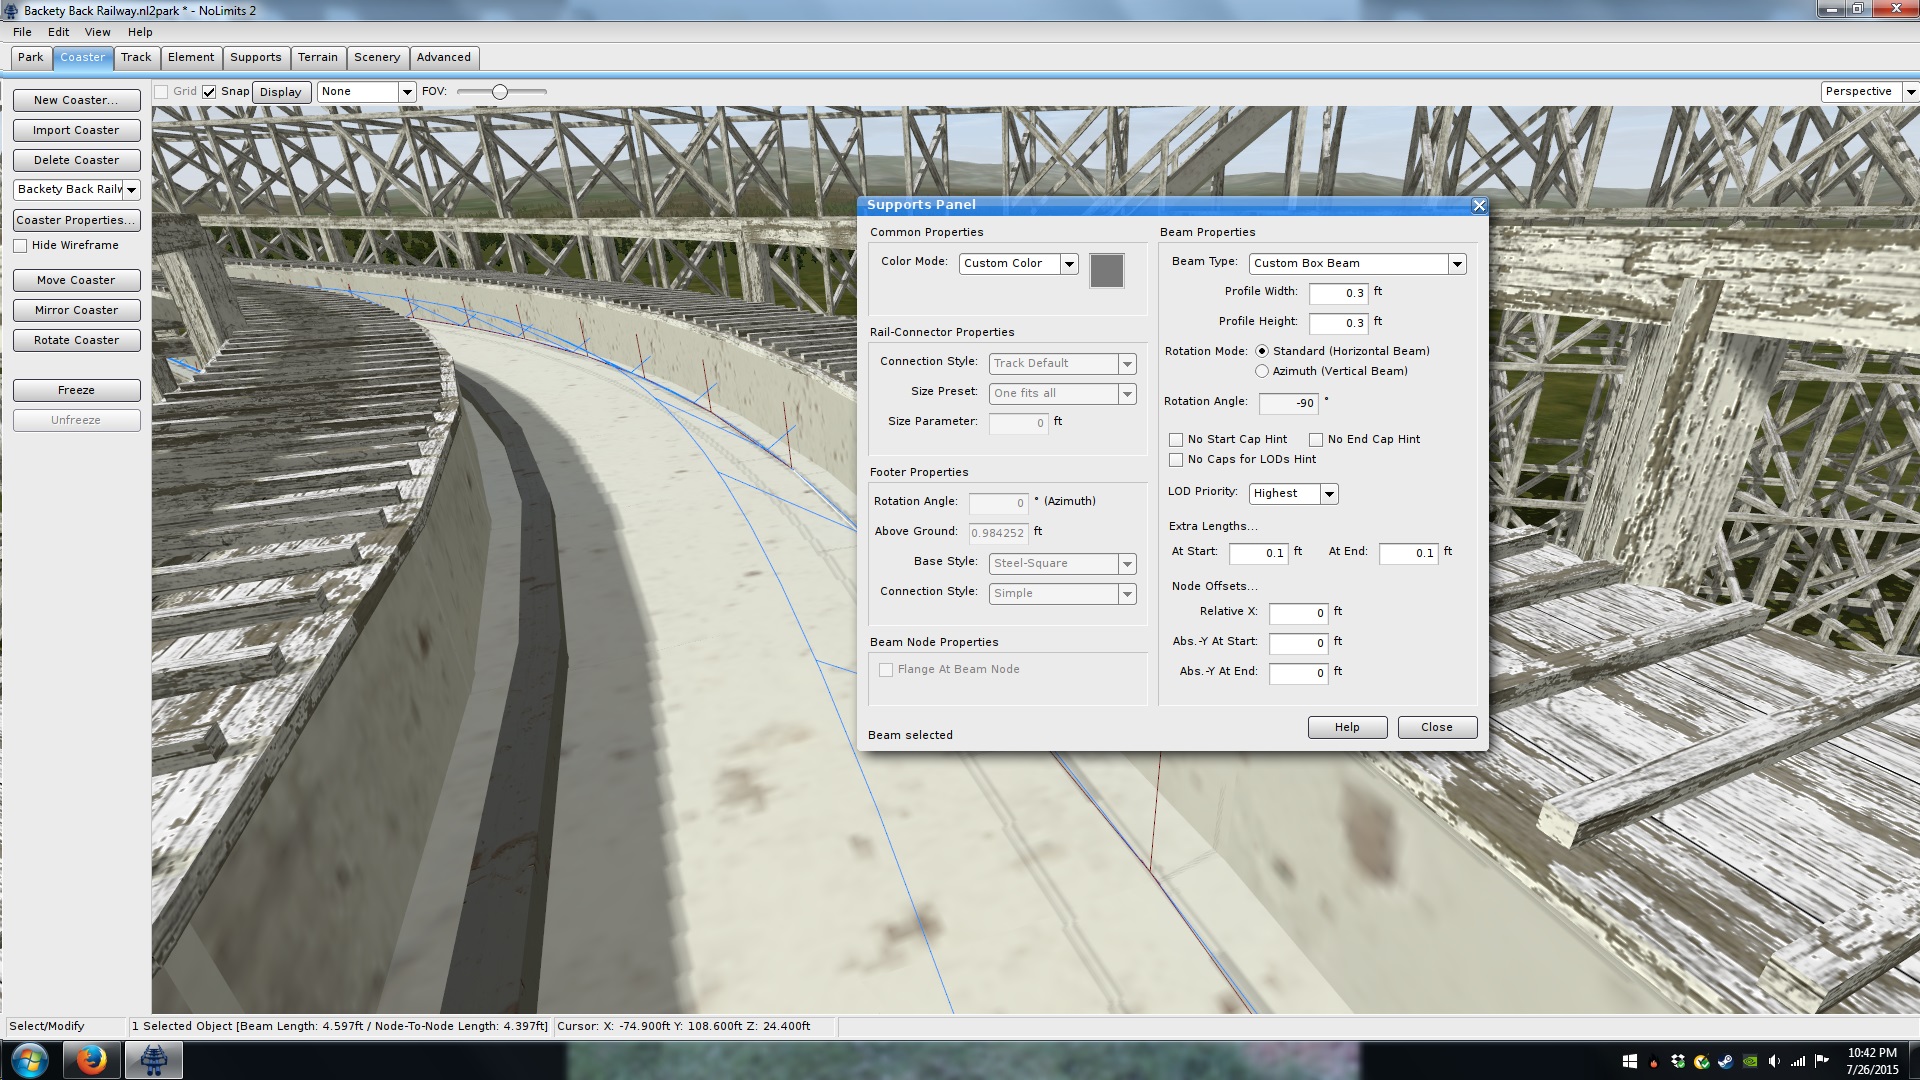This screenshot has width=1920, height=1080.
Task: Open the volume speaker tray icon
Action: pyautogui.click(x=1774, y=1061)
